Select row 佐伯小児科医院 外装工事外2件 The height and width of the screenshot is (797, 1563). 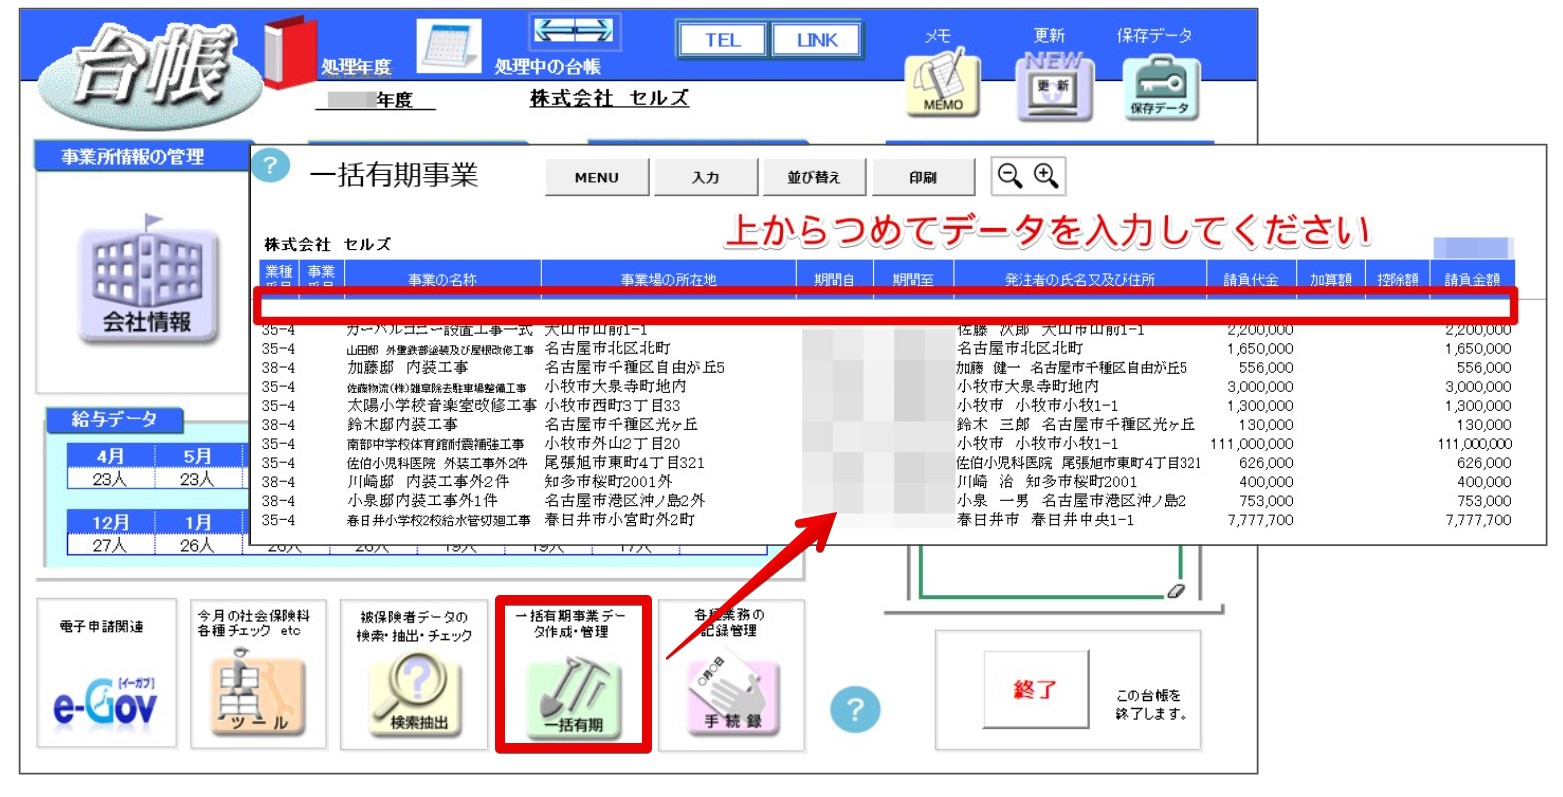point(886,463)
